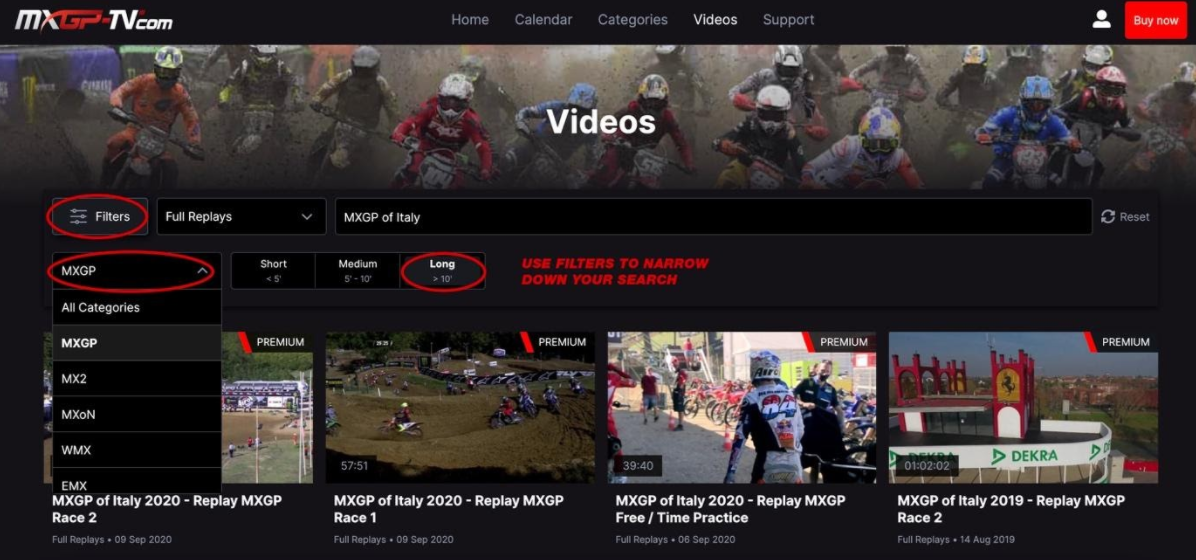Image resolution: width=1196 pixels, height=560 pixels.
Task: Select All Categories option
Action: [x=136, y=308]
